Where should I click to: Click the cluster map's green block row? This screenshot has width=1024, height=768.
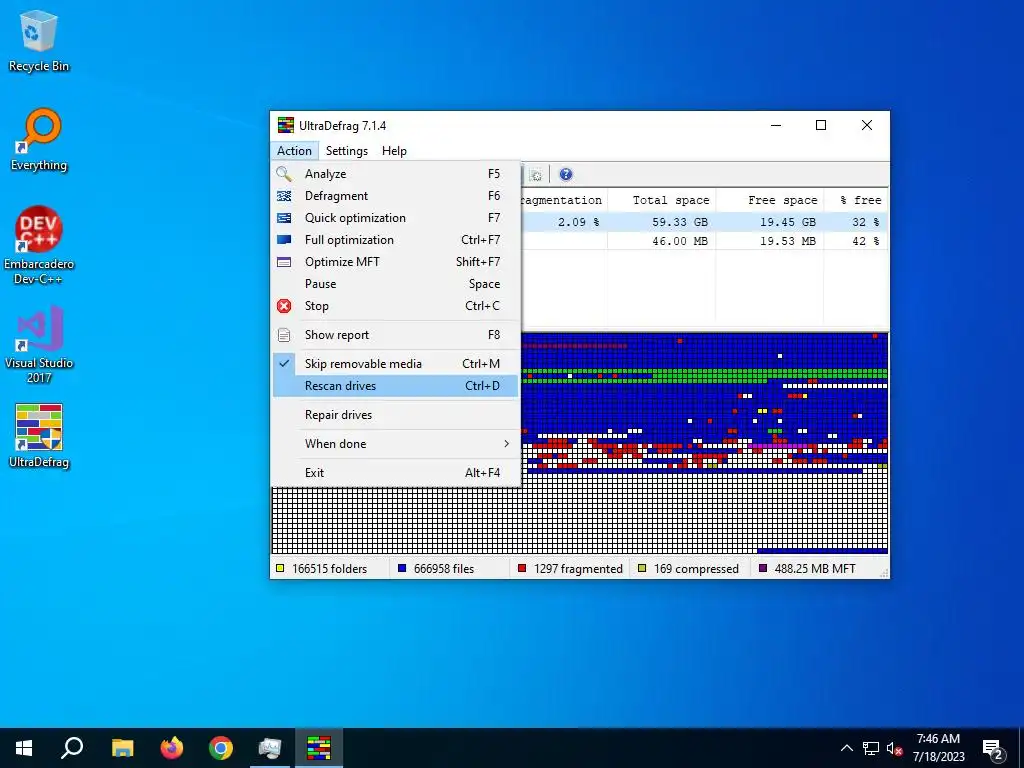(x=705, y=374)
